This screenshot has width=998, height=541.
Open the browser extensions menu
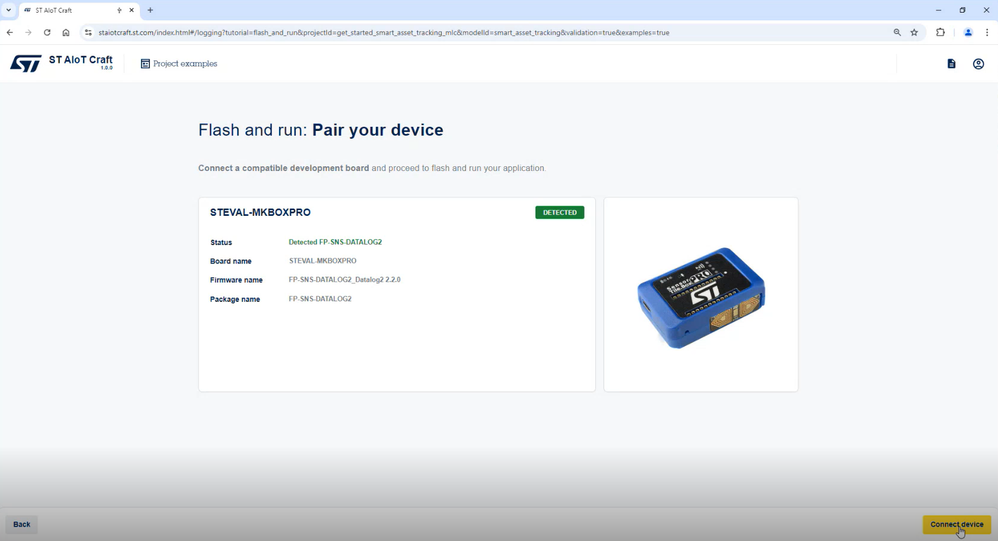click(940, 32)
